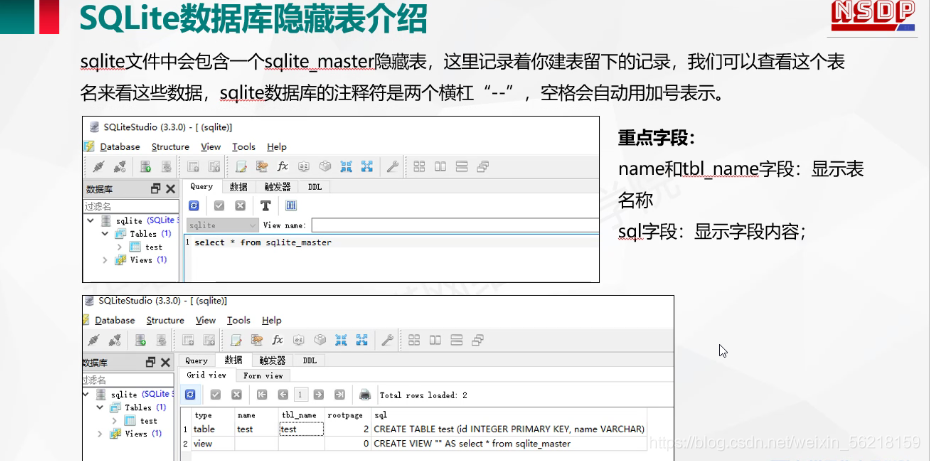The width and height of the screenshot is (930, 461).
Task: Select Form view tab
Action: [x=263, y=376]
